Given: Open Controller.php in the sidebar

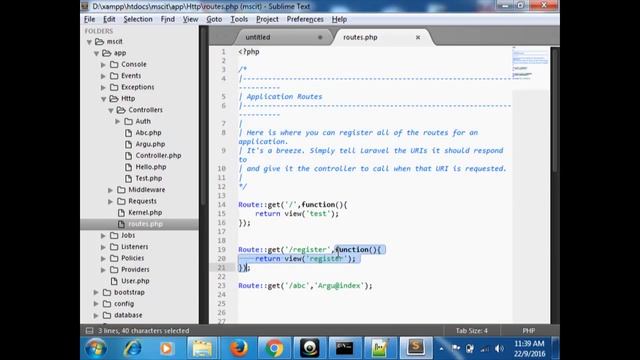Looking at the screenshot, I should coord(158,156).
